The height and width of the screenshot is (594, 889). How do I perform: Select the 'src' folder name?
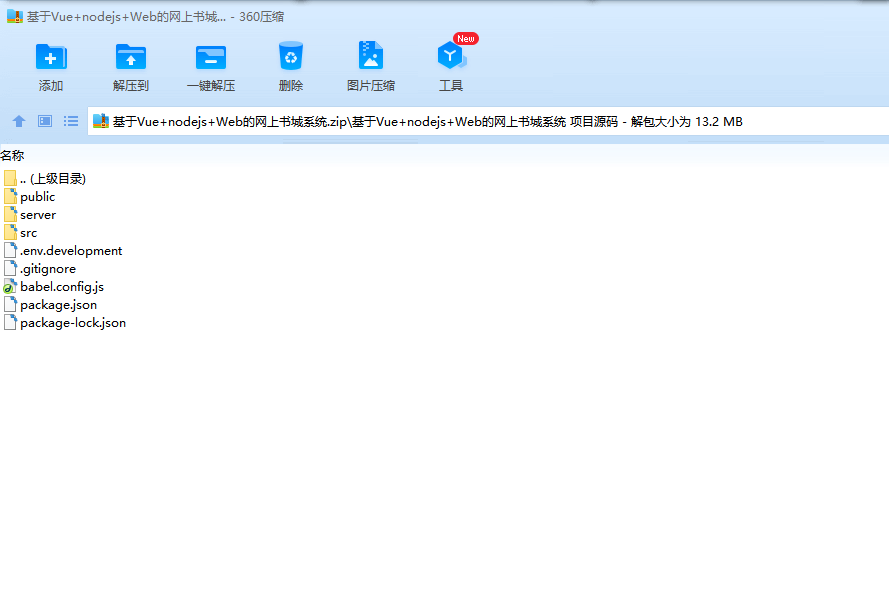tap(28, 233)
